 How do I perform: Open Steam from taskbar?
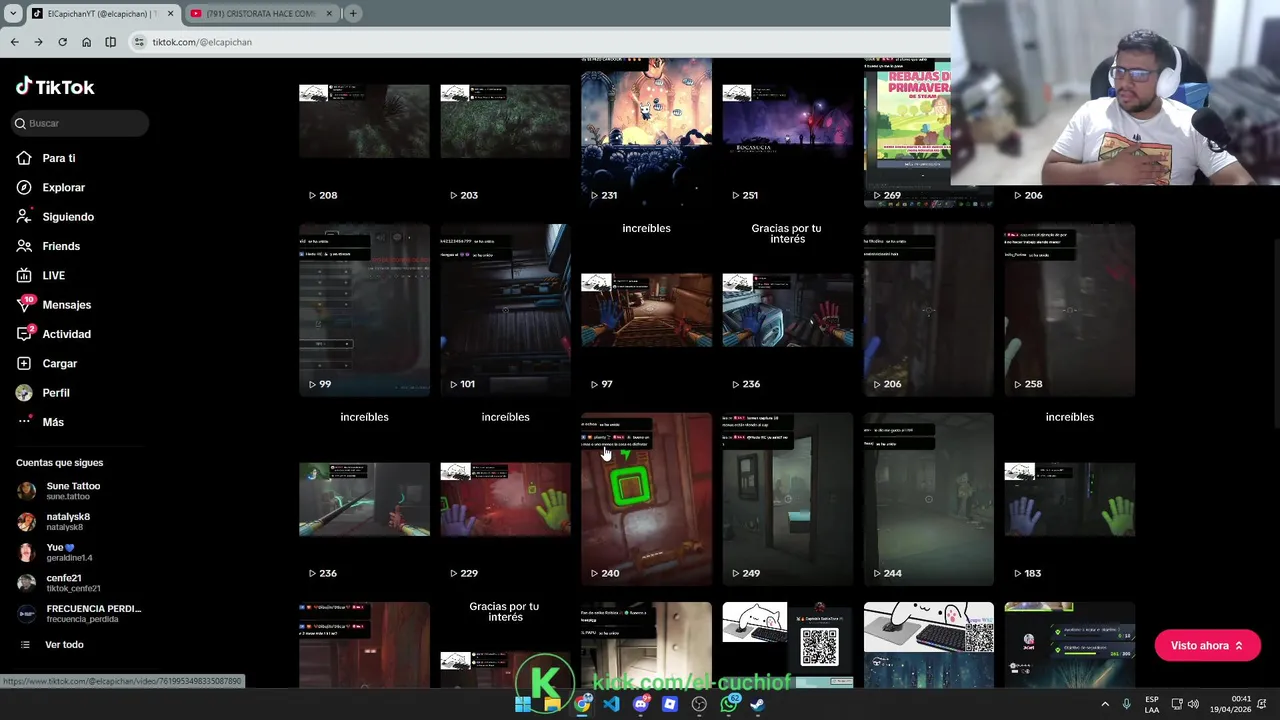(758, 704)
